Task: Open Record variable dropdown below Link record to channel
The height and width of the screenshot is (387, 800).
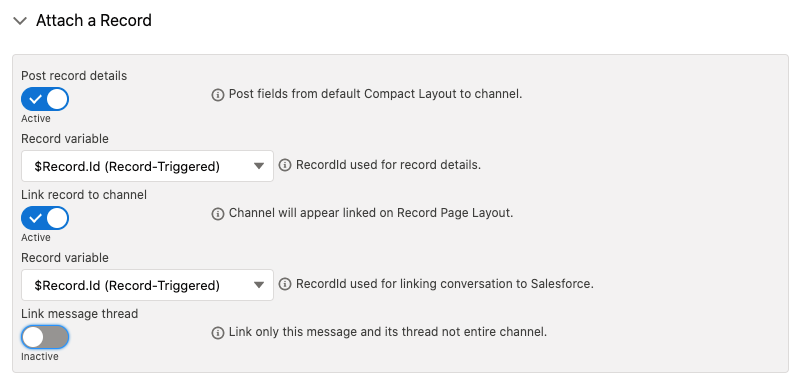Action: [x=147, y=285]
